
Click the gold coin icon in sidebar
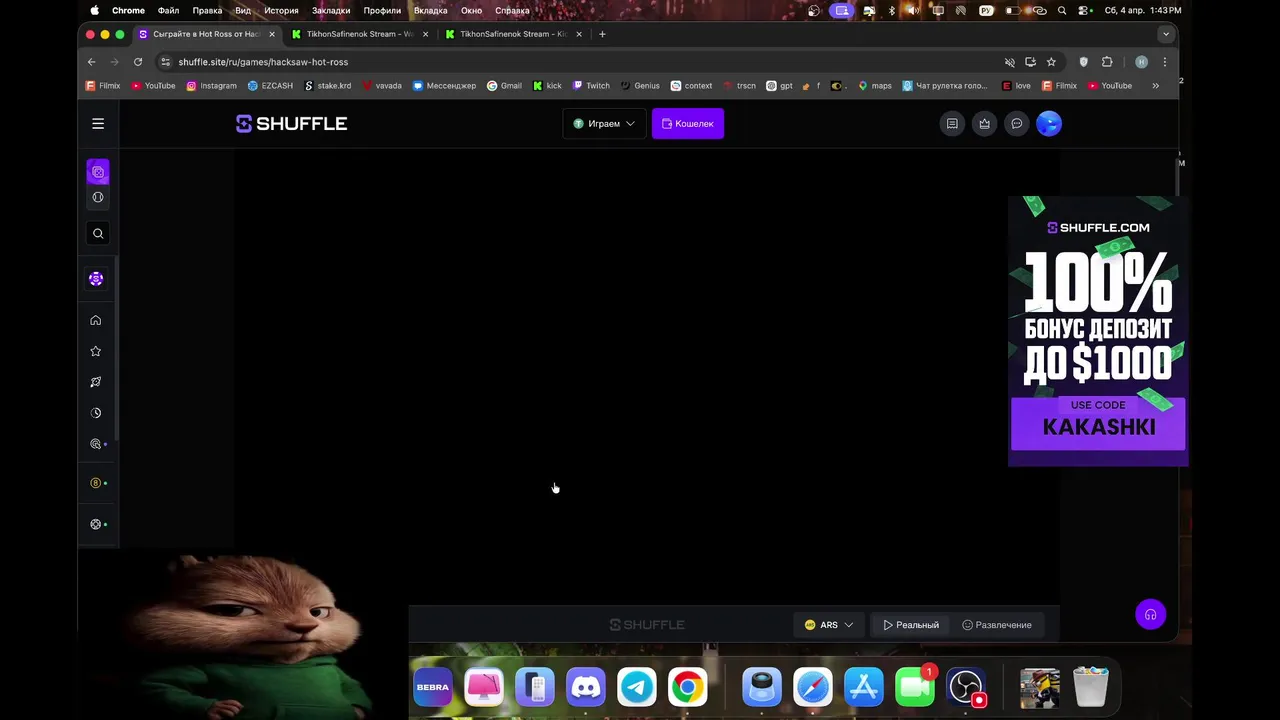tap(96, 483)
